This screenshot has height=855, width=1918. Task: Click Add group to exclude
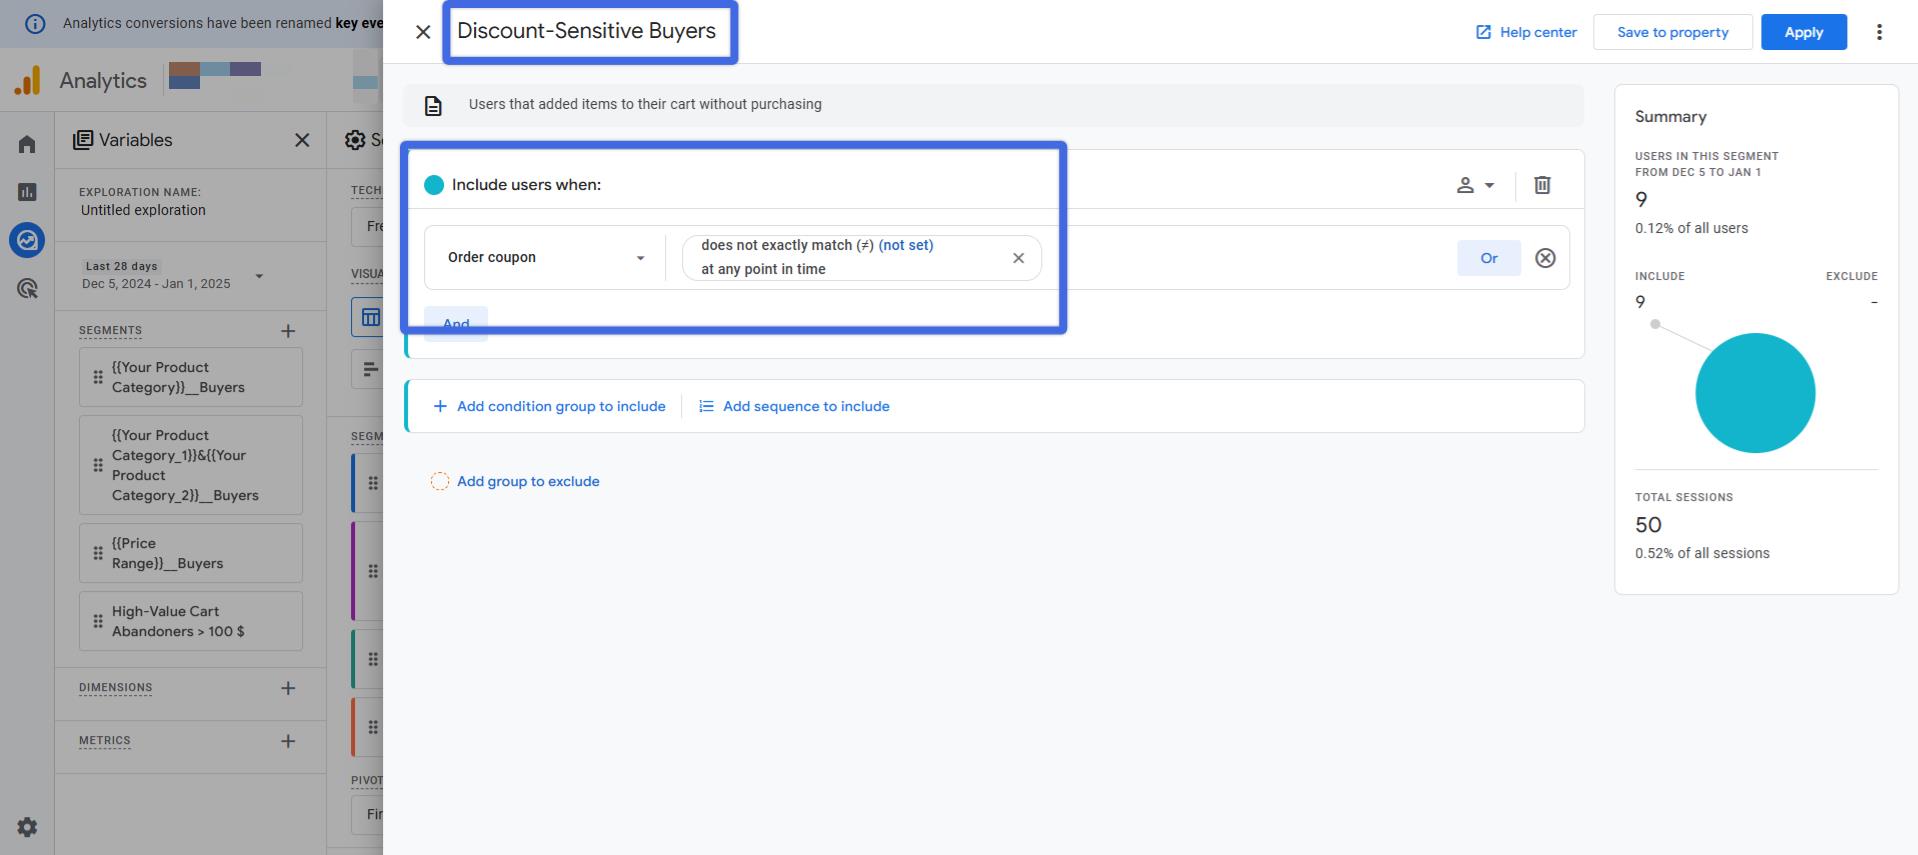pyautogui.click(x=515, y=481)
